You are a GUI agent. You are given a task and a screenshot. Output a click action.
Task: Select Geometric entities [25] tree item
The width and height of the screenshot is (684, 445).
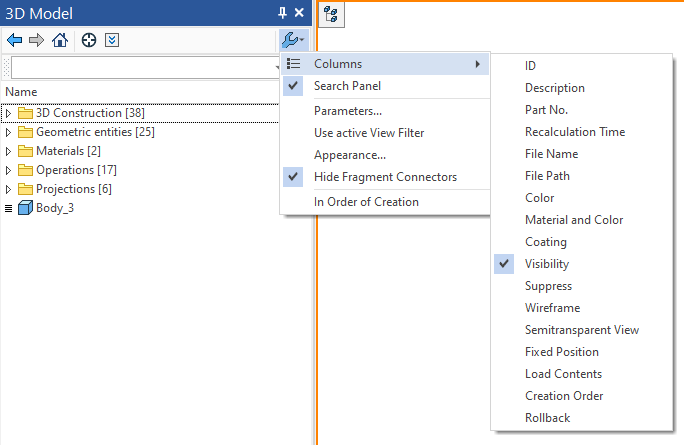click(95, 132)
